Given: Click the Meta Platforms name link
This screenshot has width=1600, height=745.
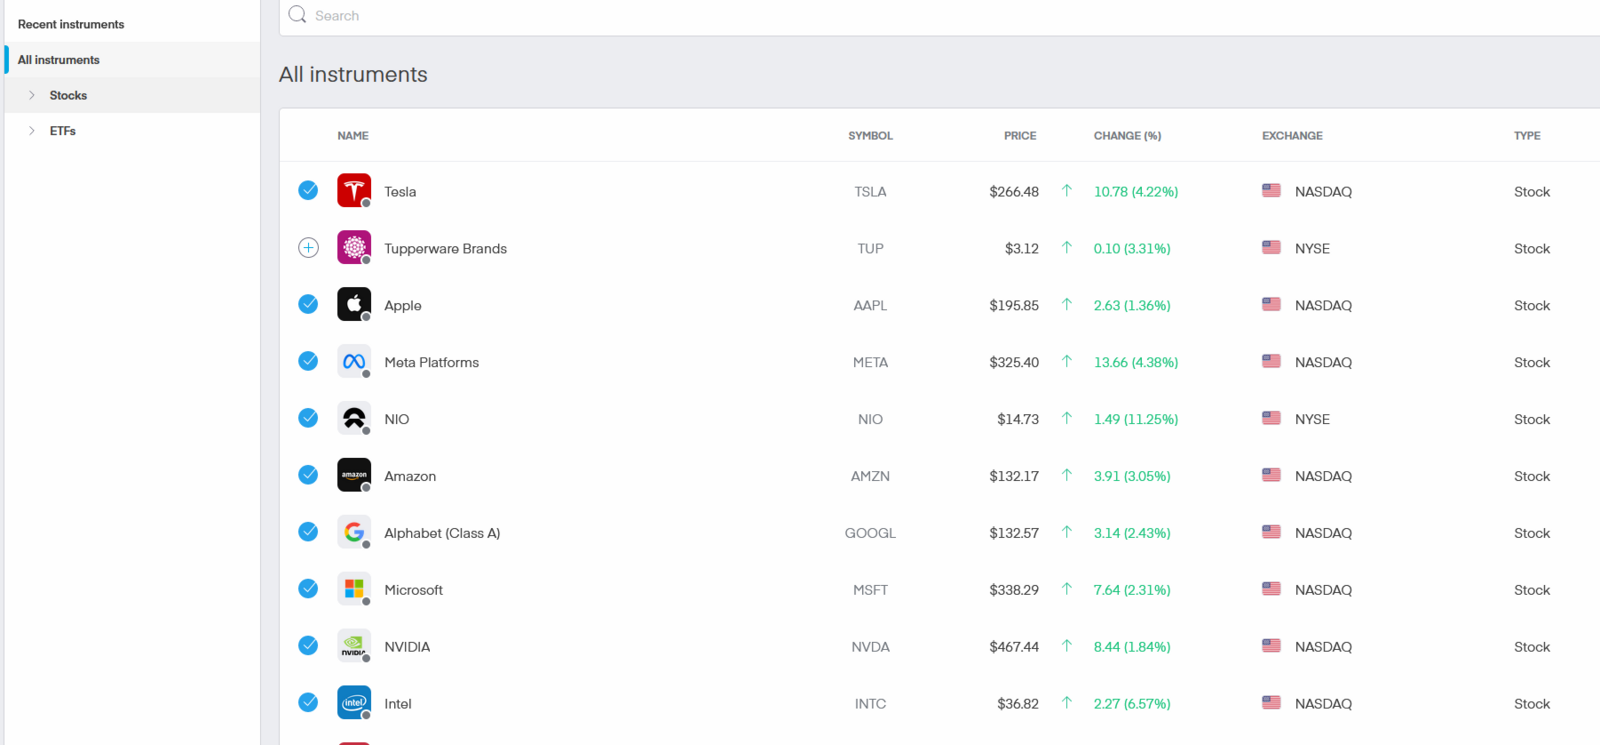Looking at the screenshot, I should pos(431,362).
